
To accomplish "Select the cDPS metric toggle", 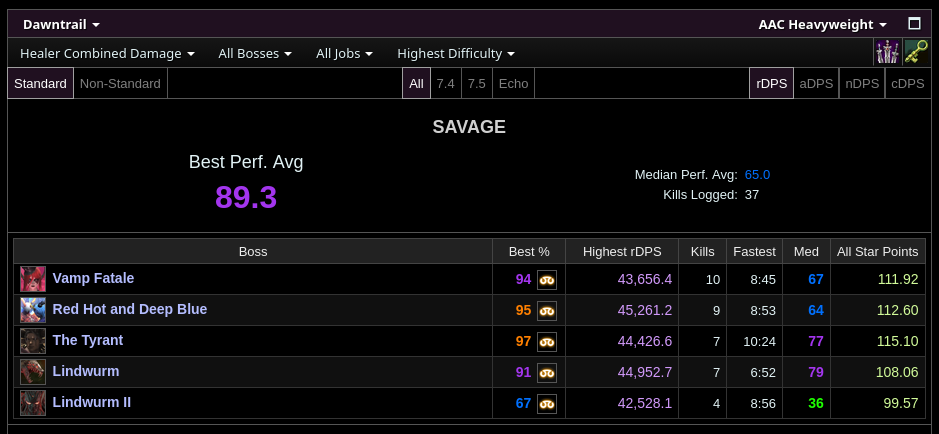I will click(x=908, y=83).
